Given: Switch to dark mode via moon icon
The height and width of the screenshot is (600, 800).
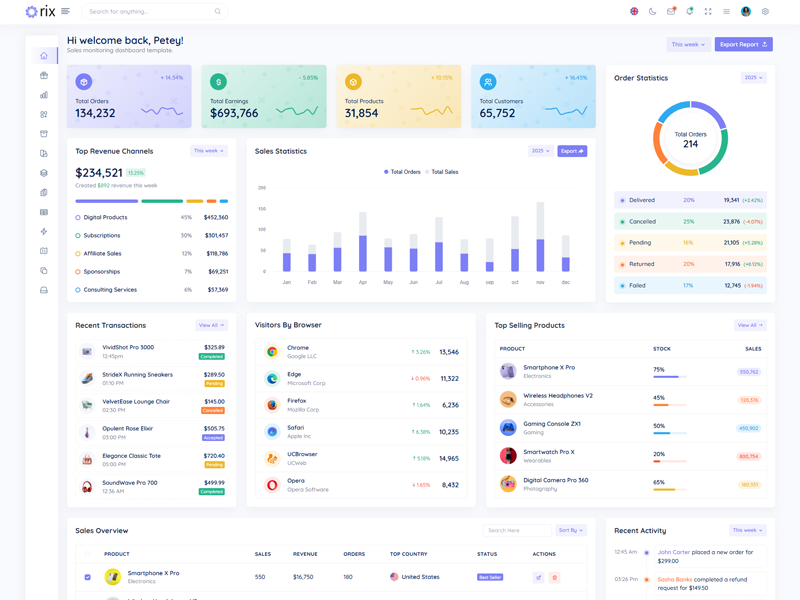Looking at the screenshot, I should (x=653, y=12).
